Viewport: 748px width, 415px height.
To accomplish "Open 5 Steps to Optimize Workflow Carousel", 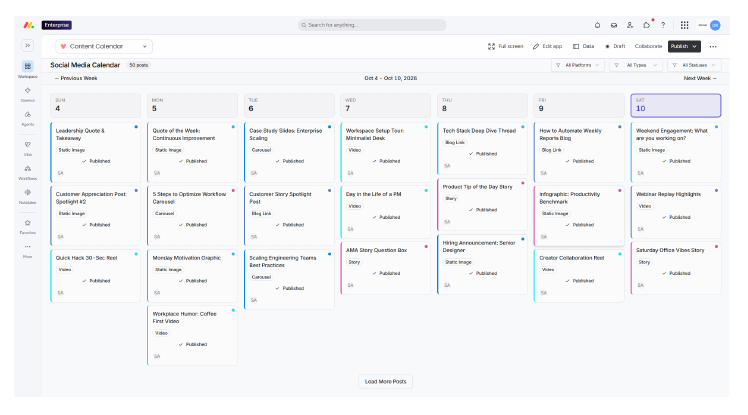I will (x=192, y=216).
